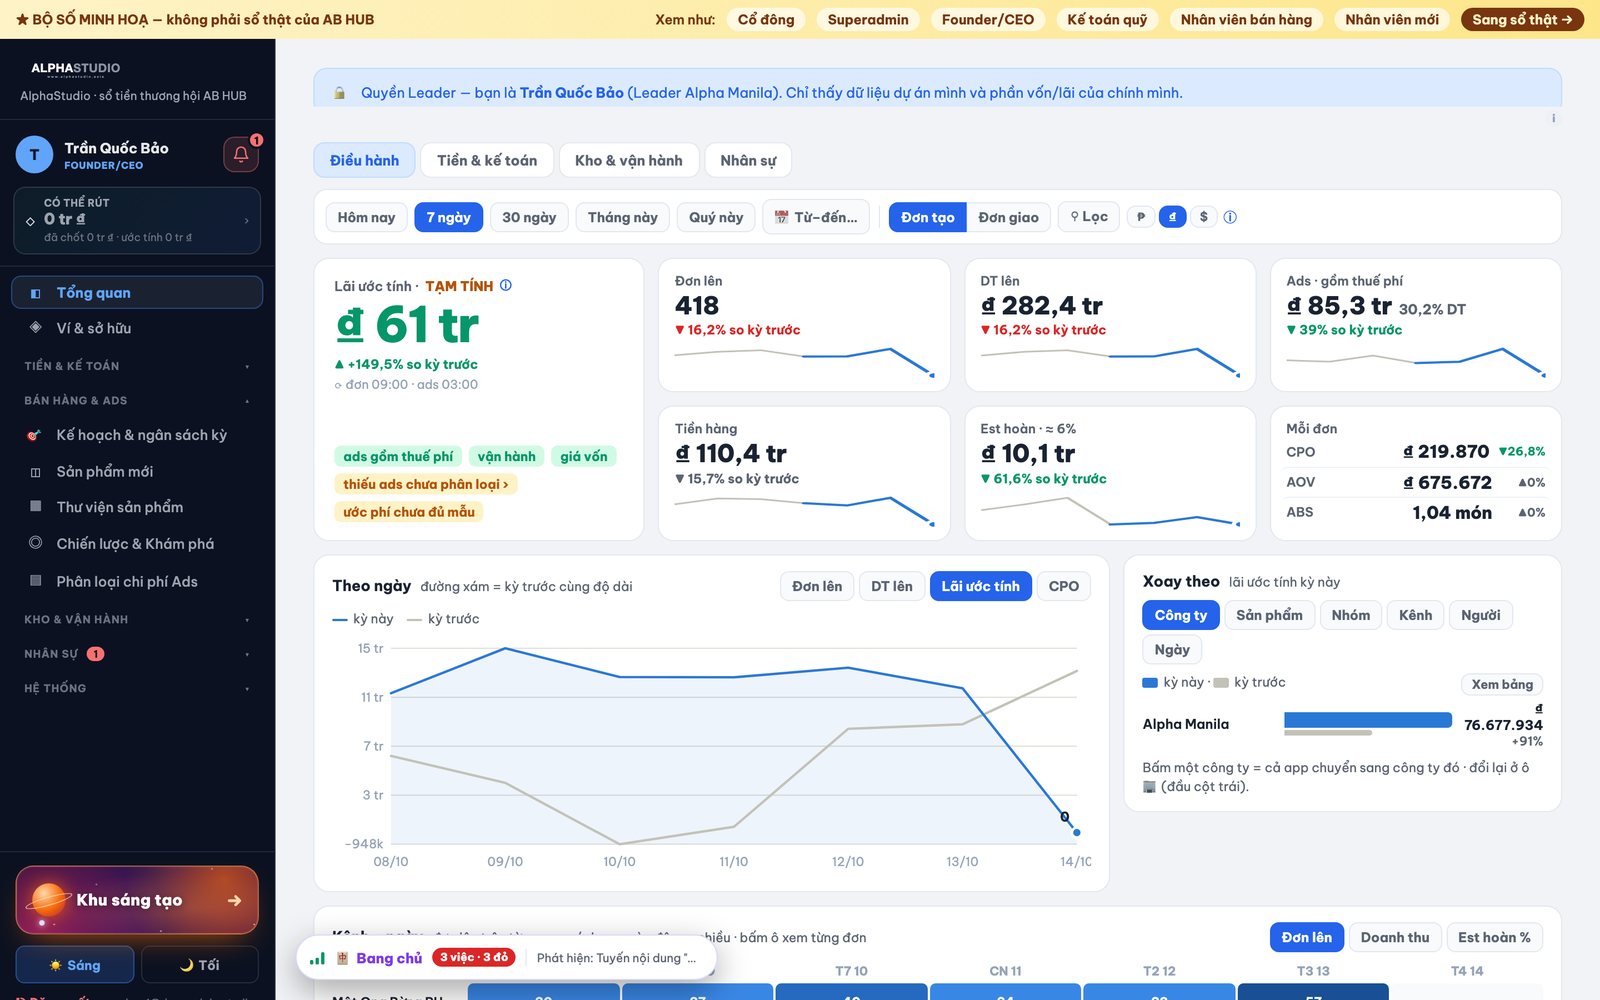This screenshot has height=1000, width=1600.
Task: Show chart by Đơn lên
Action: coord(817,586)
